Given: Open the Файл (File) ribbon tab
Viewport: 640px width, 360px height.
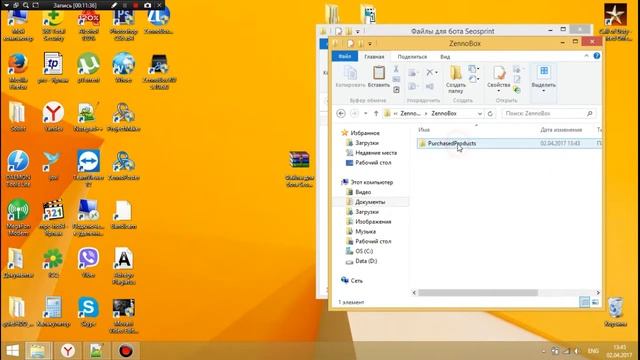Looking at the screenshot, I should point(344,56).
